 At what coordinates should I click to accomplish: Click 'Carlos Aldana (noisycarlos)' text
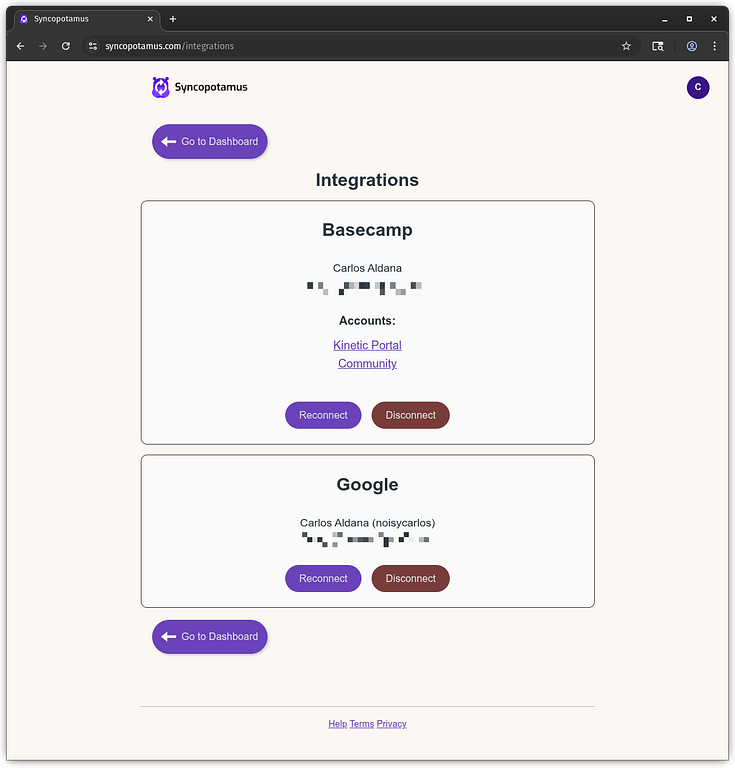(x=367, y=523)
